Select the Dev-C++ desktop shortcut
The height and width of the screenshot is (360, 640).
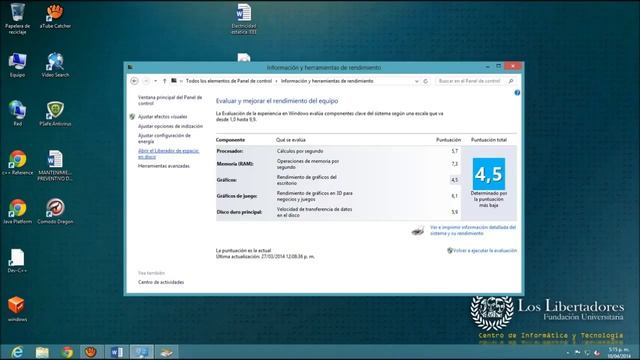point(17,260)
